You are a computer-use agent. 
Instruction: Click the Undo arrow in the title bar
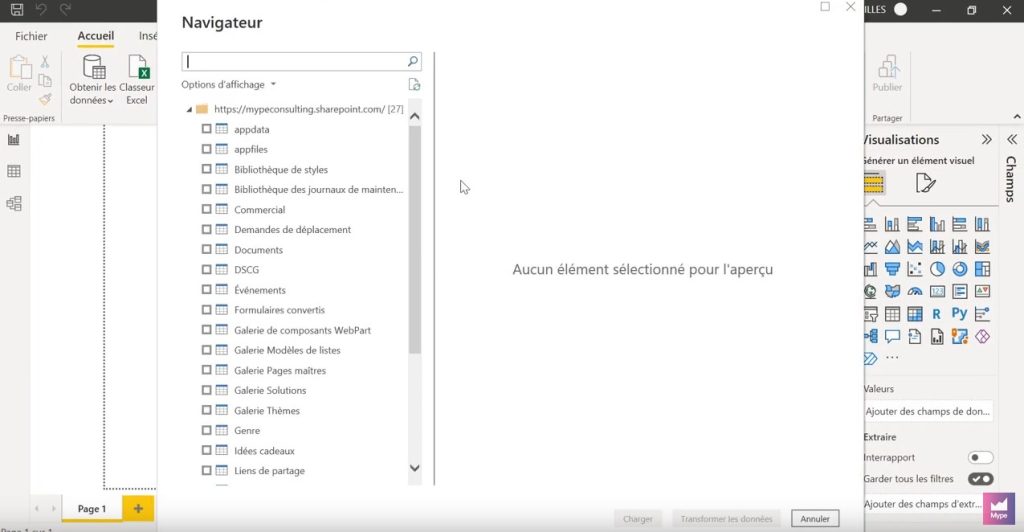[41, 9]
